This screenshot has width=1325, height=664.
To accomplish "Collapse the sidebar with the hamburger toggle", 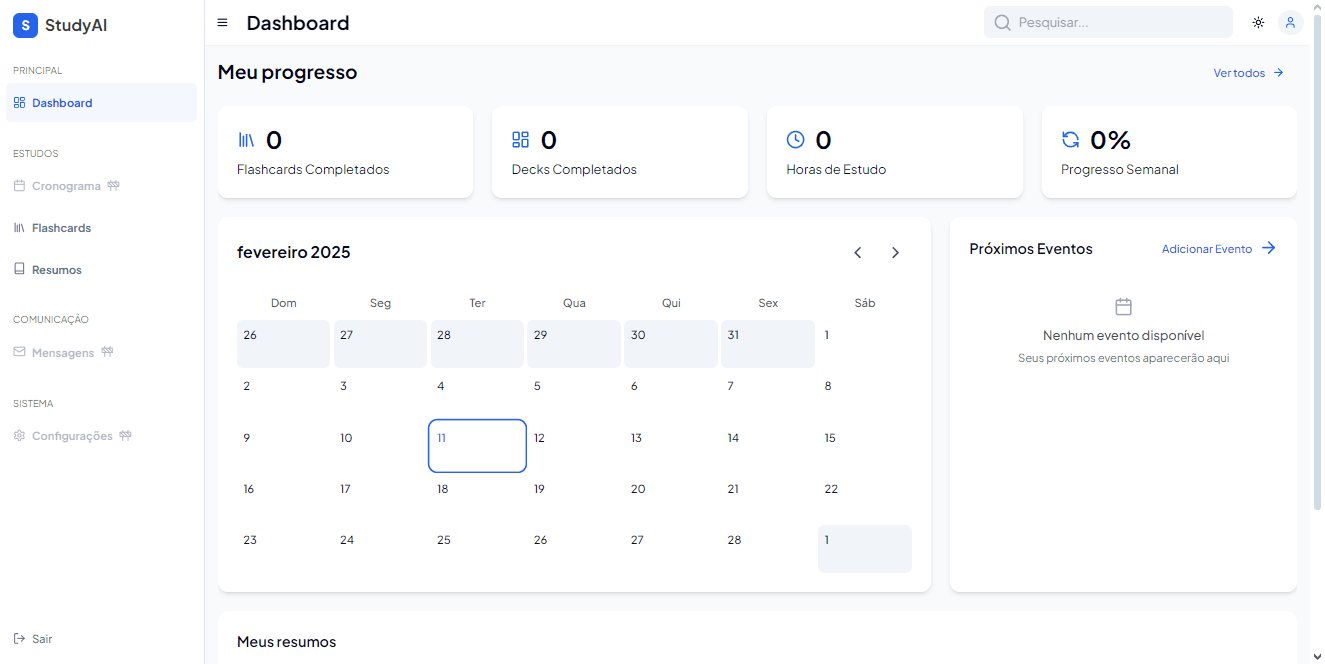I will tap(222, 22).
